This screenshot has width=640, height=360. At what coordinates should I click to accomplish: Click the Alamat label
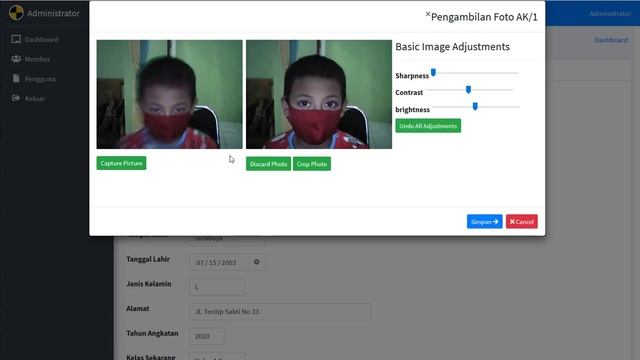138,309
